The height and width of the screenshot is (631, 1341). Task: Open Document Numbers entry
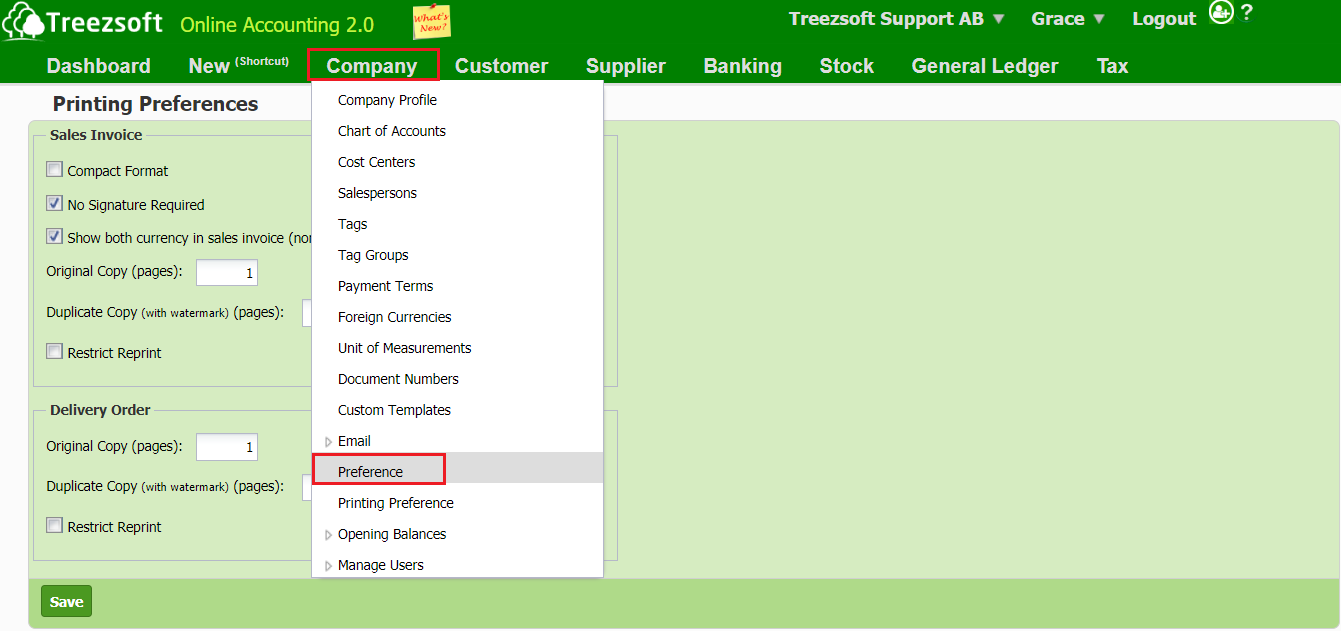click(x=458, y=379)
